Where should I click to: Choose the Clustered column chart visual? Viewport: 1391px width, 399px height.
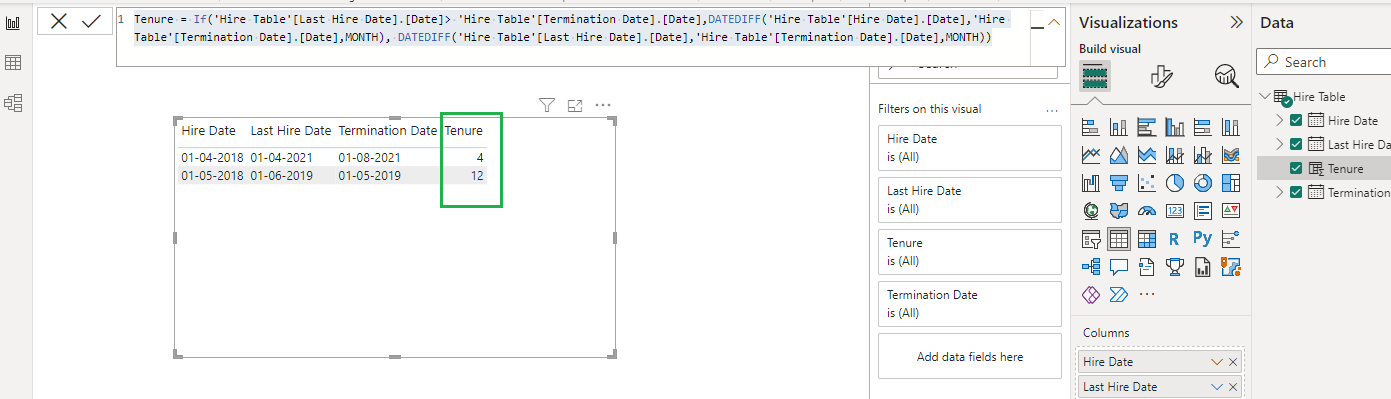coord(1175,127)
